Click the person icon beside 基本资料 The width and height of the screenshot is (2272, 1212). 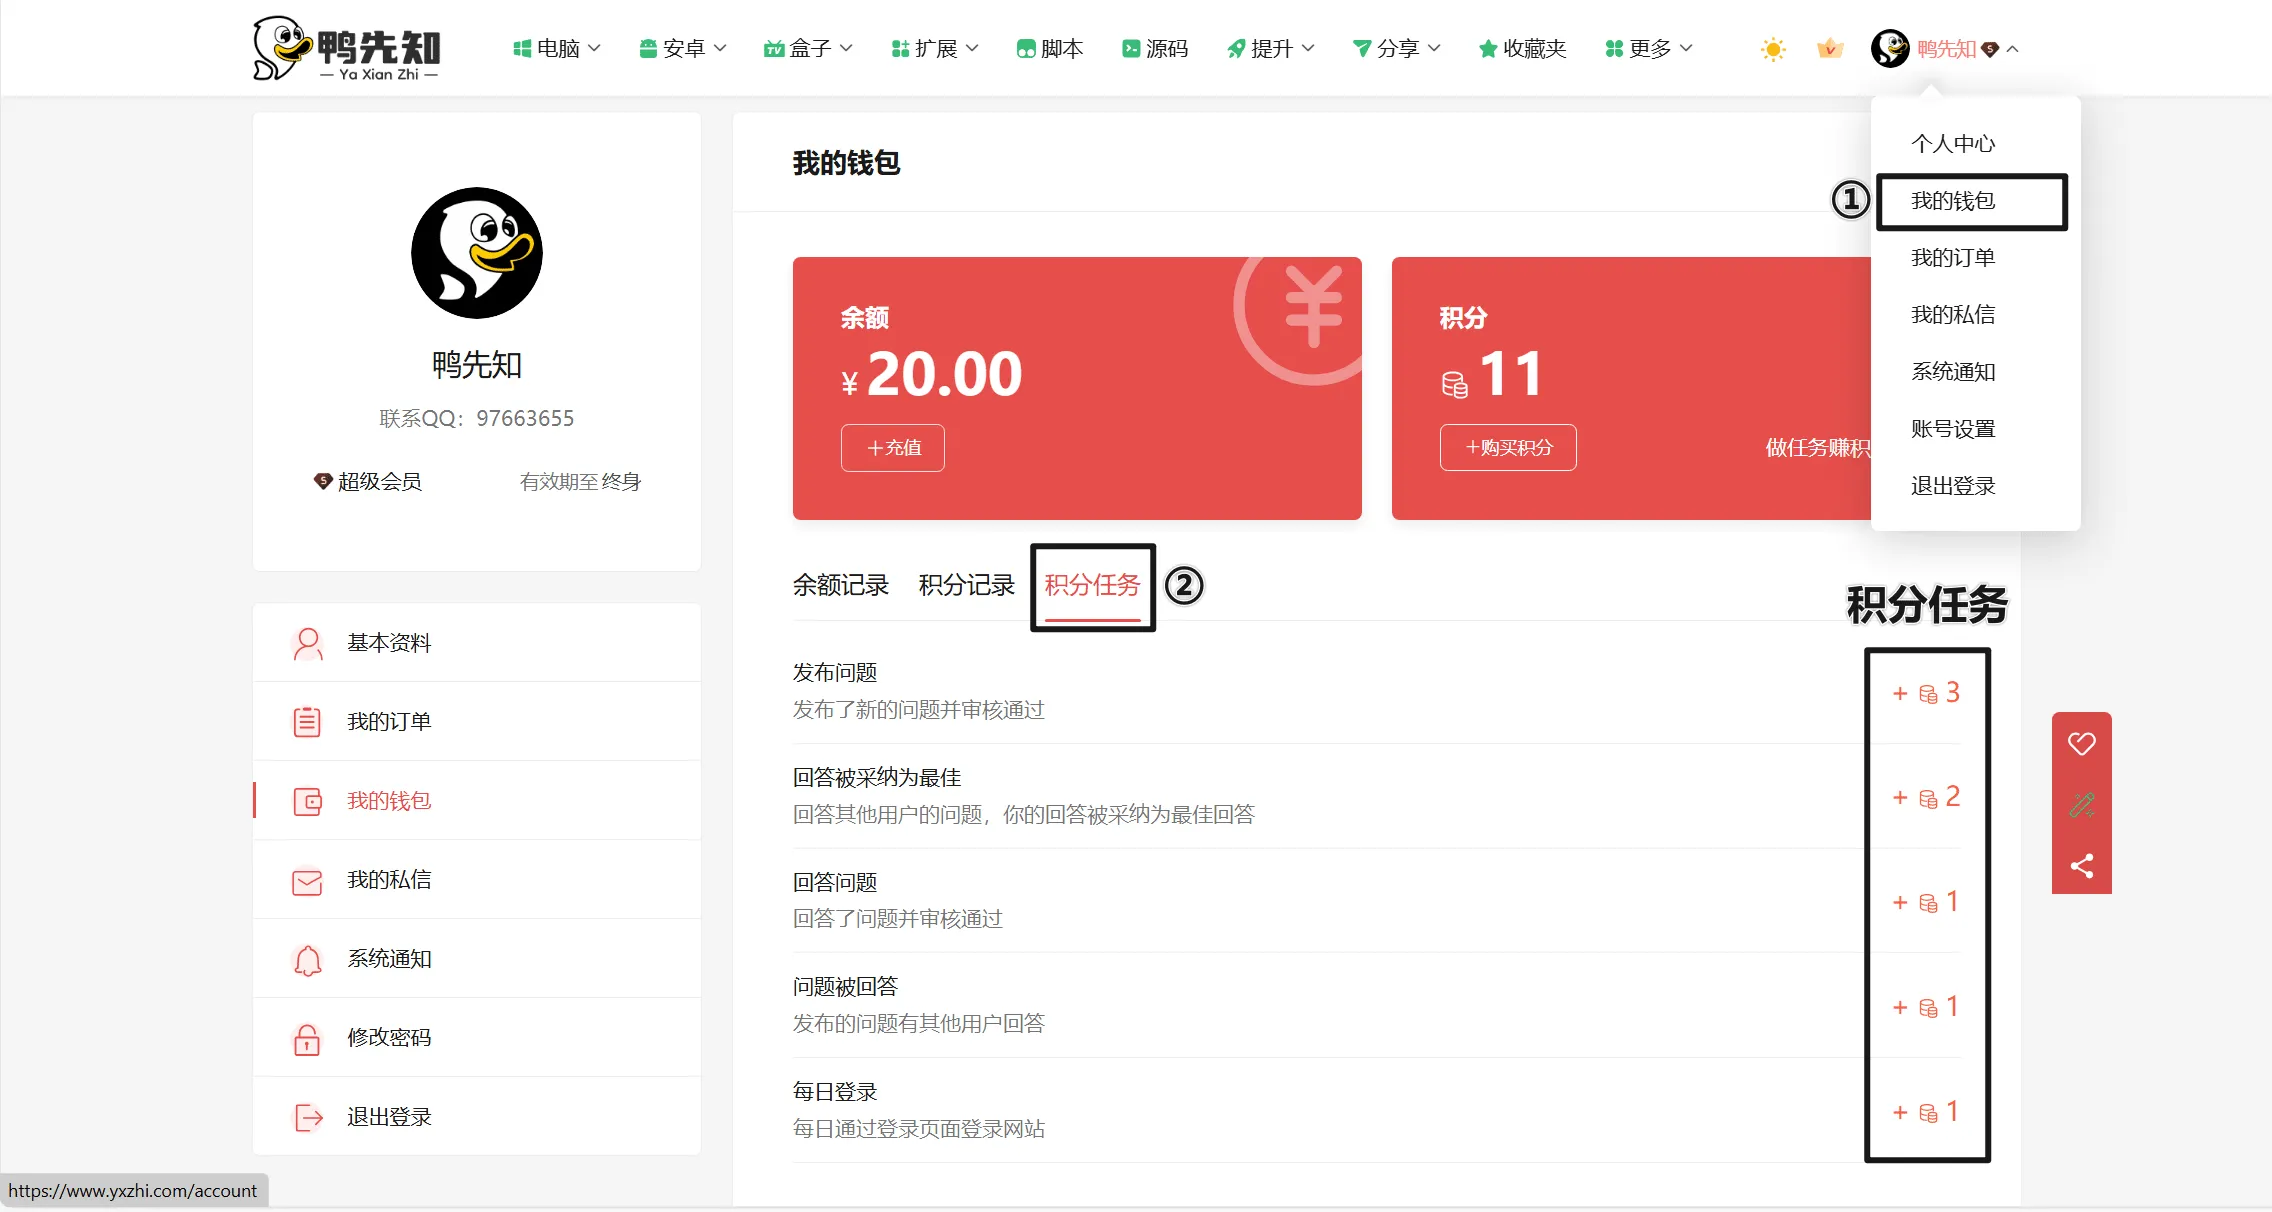tap(308, 643)
